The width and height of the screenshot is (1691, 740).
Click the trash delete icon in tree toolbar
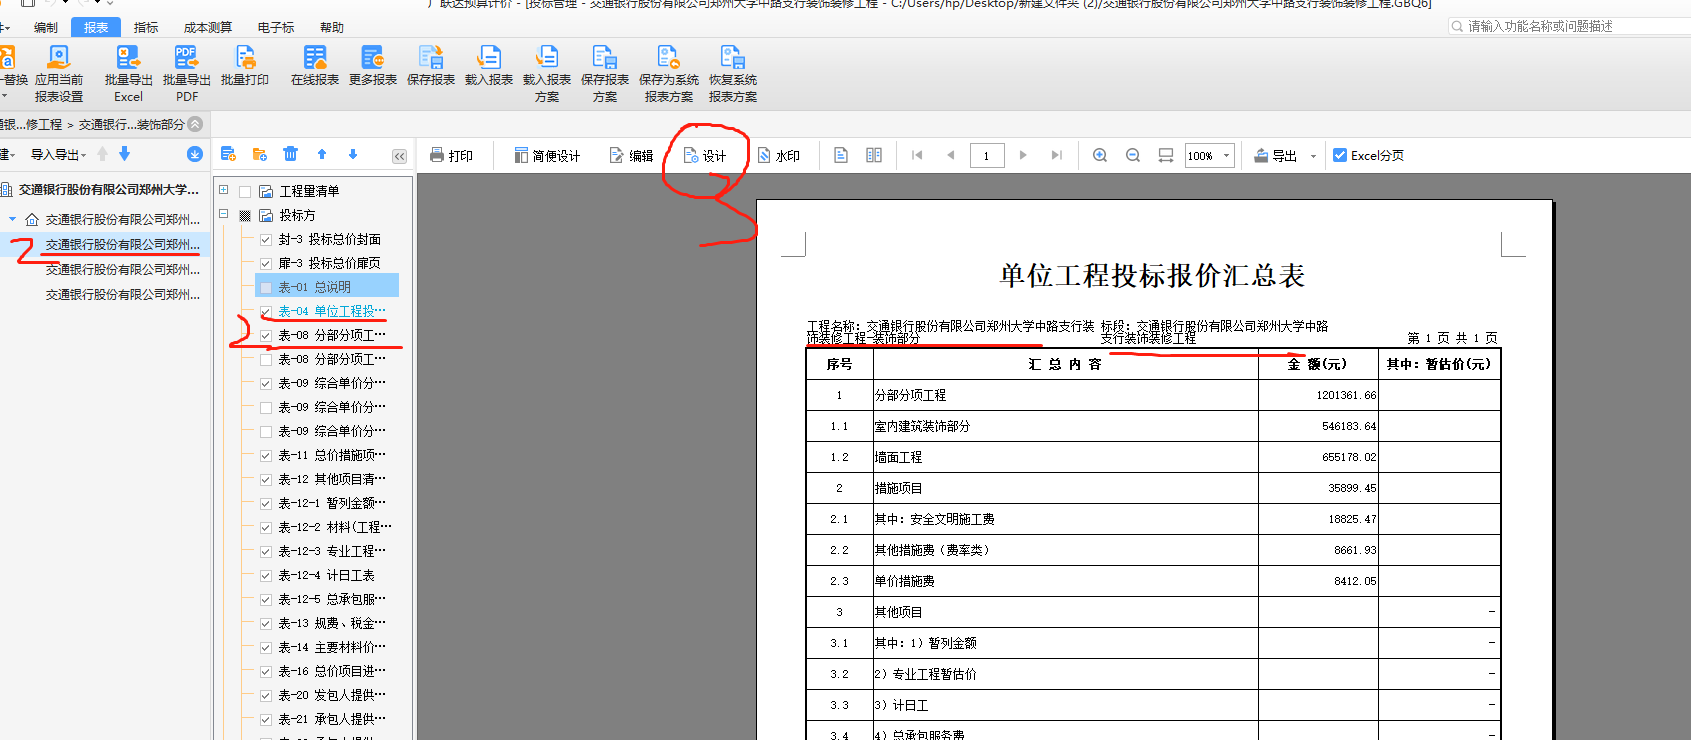(x=290, y=154)
